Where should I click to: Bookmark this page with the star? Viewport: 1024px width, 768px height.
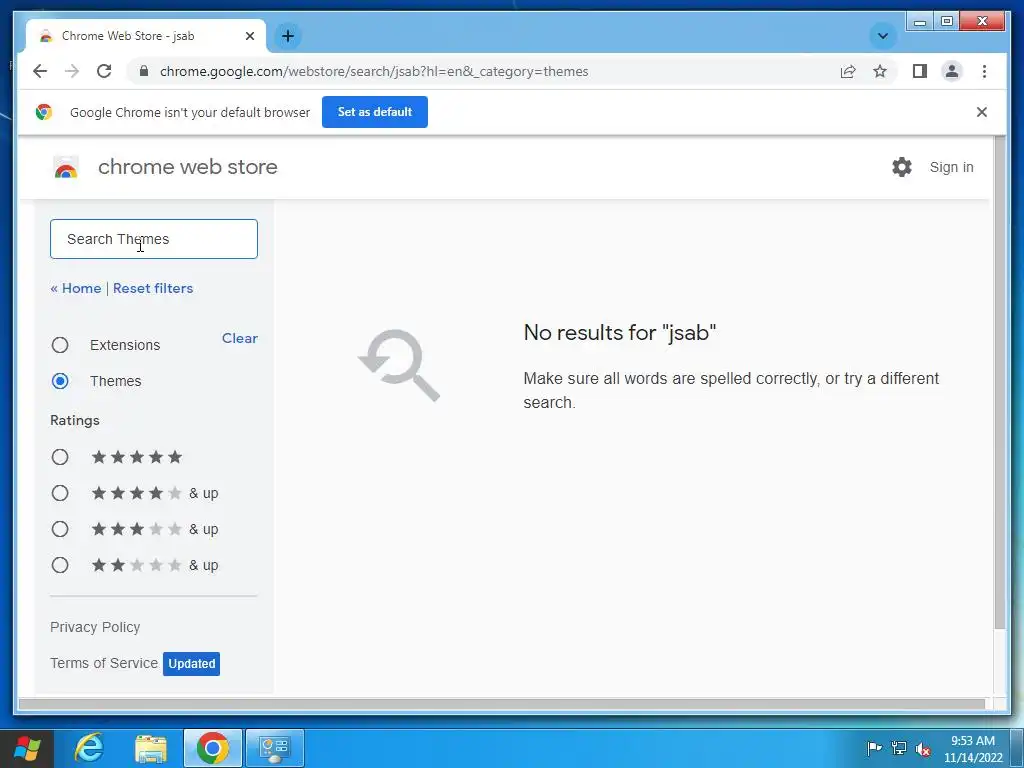(x=880, y=71)
